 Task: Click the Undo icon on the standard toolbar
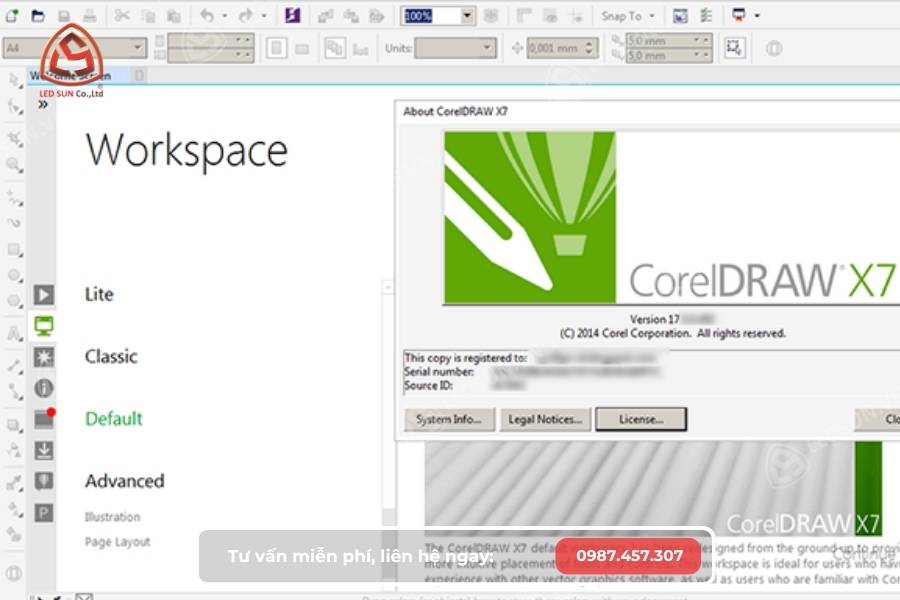[208, 16]
